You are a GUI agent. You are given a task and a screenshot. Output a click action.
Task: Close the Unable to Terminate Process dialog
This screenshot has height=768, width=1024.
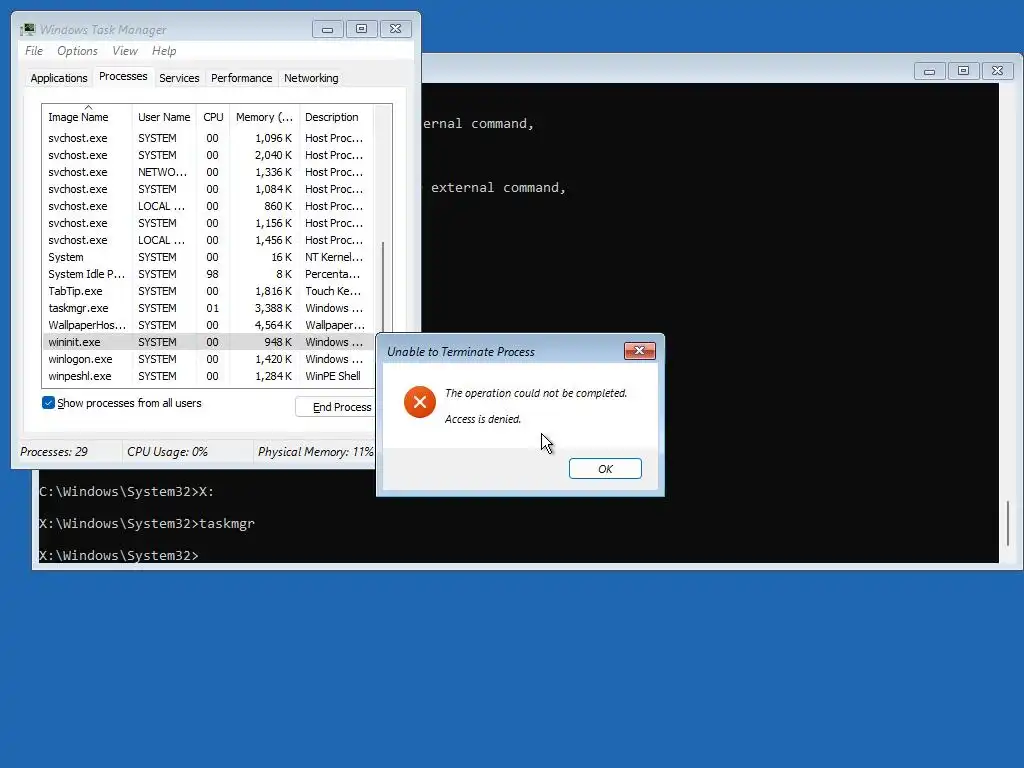639,351
